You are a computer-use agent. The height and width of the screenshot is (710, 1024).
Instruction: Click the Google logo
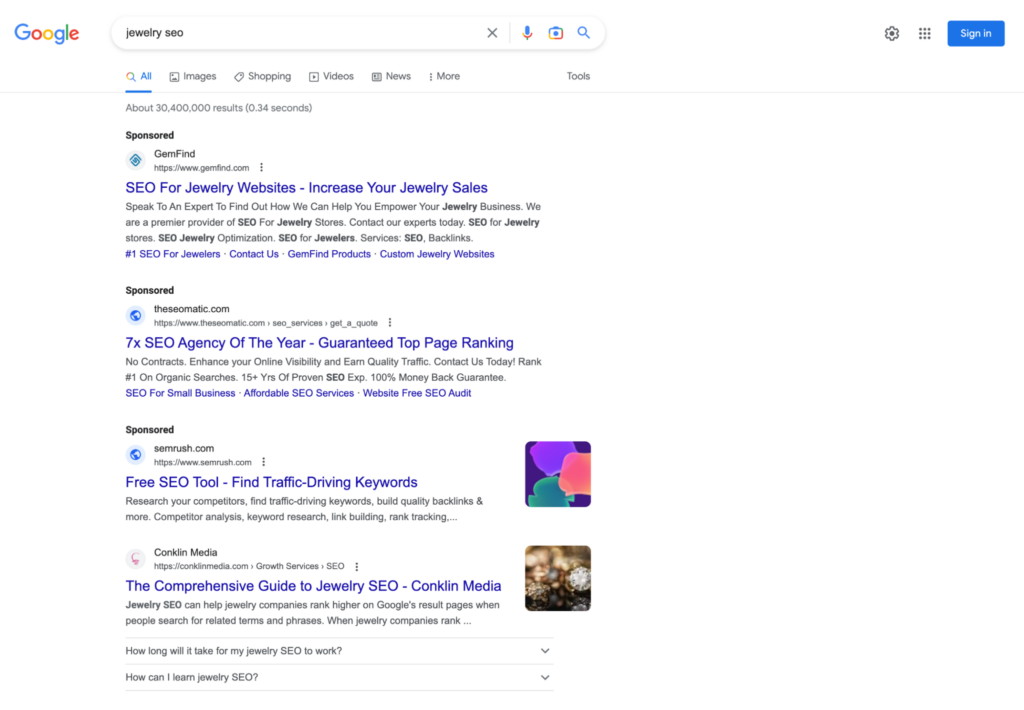coord(46,33)
